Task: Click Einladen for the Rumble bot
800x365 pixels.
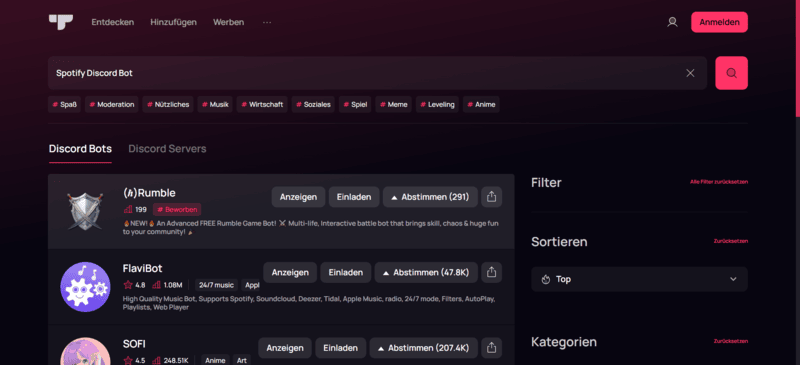Action: pos(354,197)
